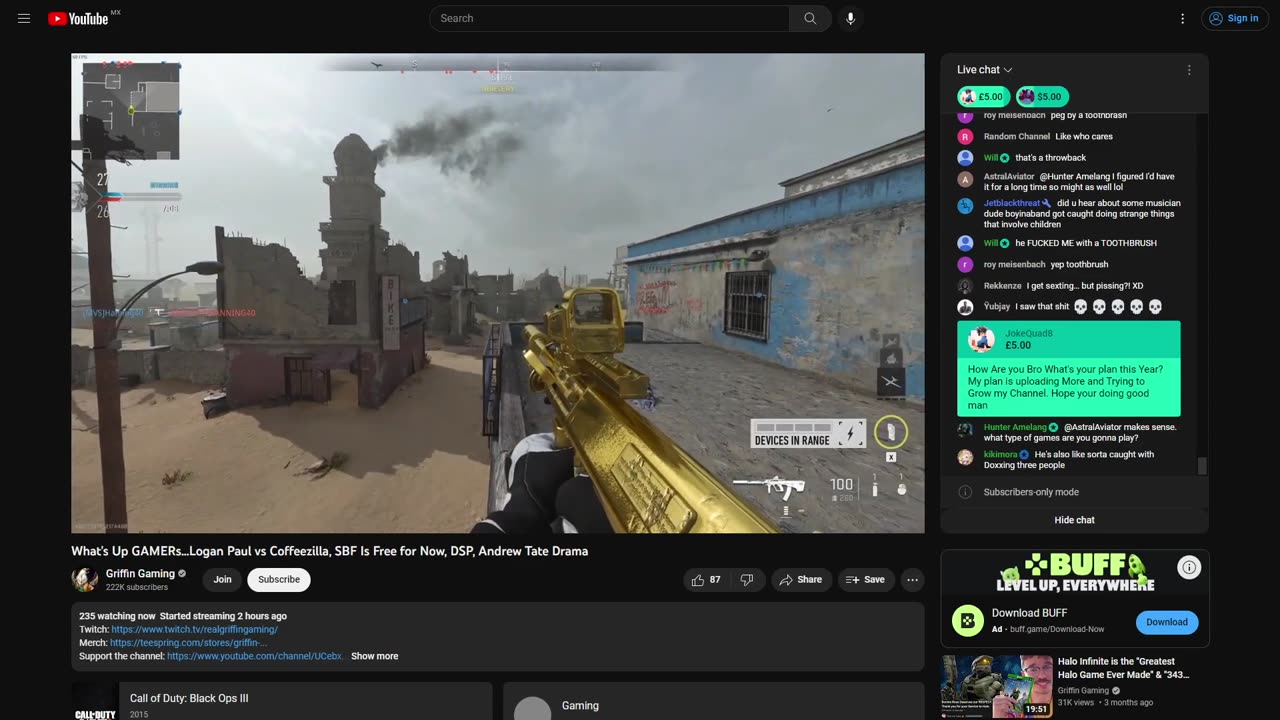Click kikimora's chat avatar
Viewport: 1280px width, 720px height.
coord(965,457)
